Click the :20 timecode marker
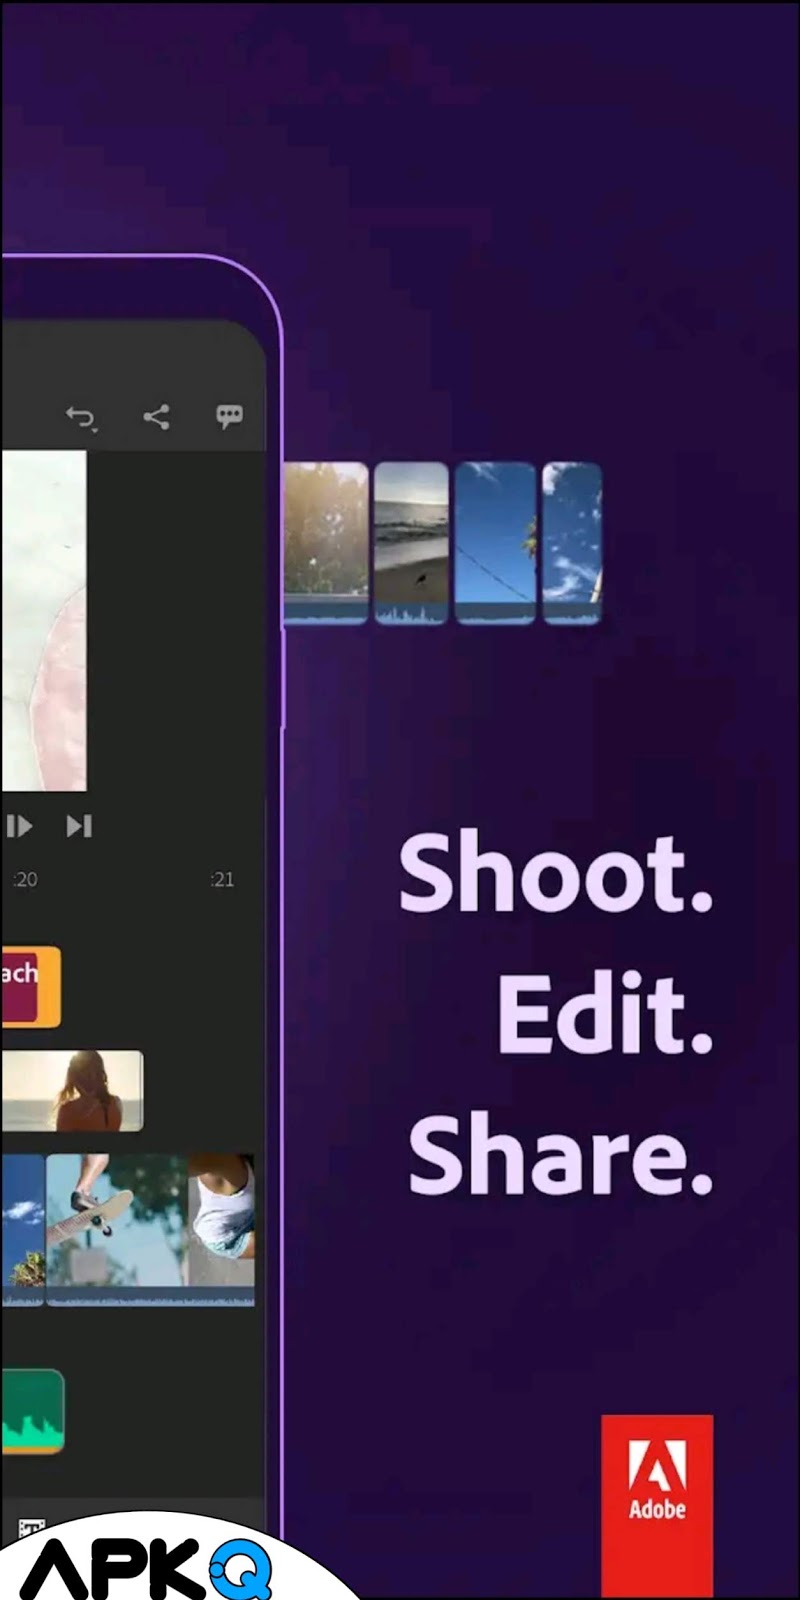The width and height of the screenshot is (800, 1600). coord(25,880)
